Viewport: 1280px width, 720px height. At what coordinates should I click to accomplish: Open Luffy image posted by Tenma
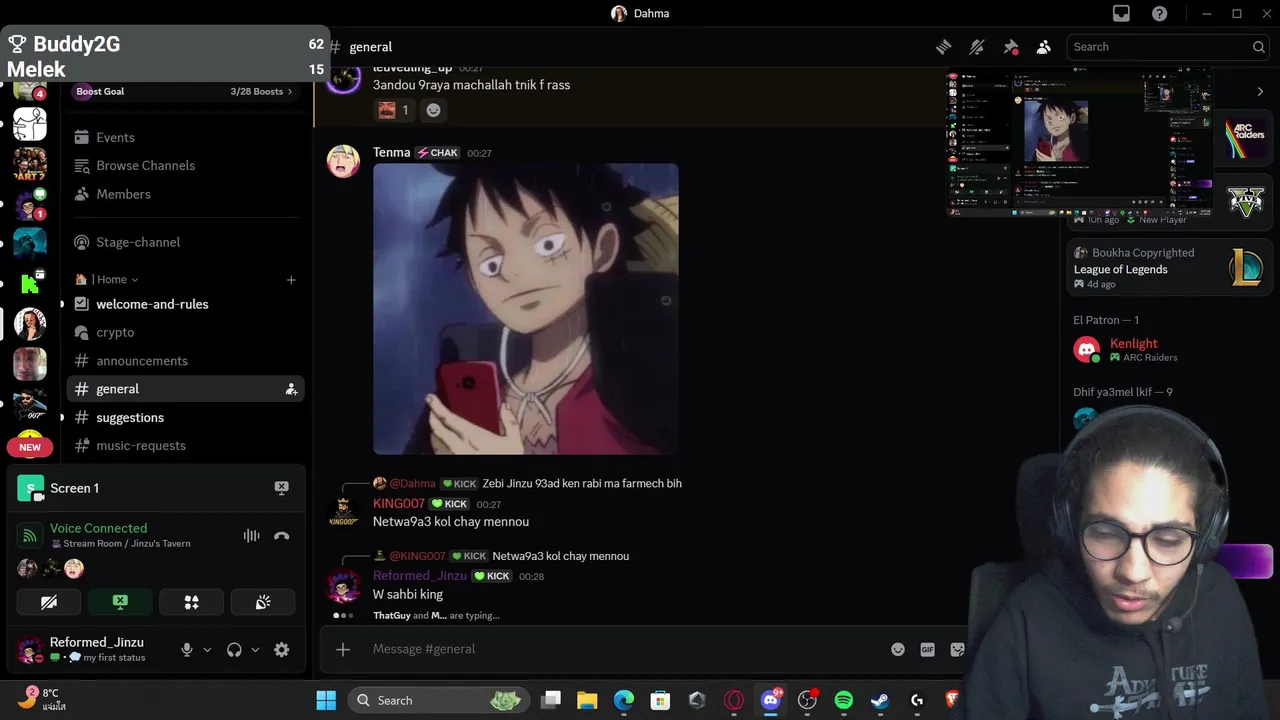[x=526, y=309]
